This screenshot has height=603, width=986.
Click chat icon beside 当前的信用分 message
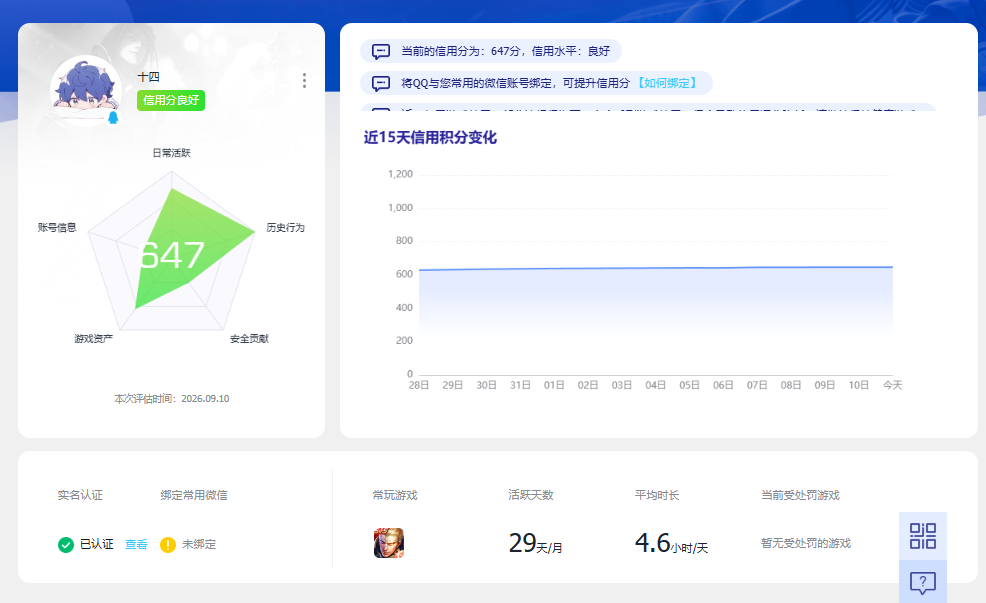pyautogui.click(x=381, y=51)
